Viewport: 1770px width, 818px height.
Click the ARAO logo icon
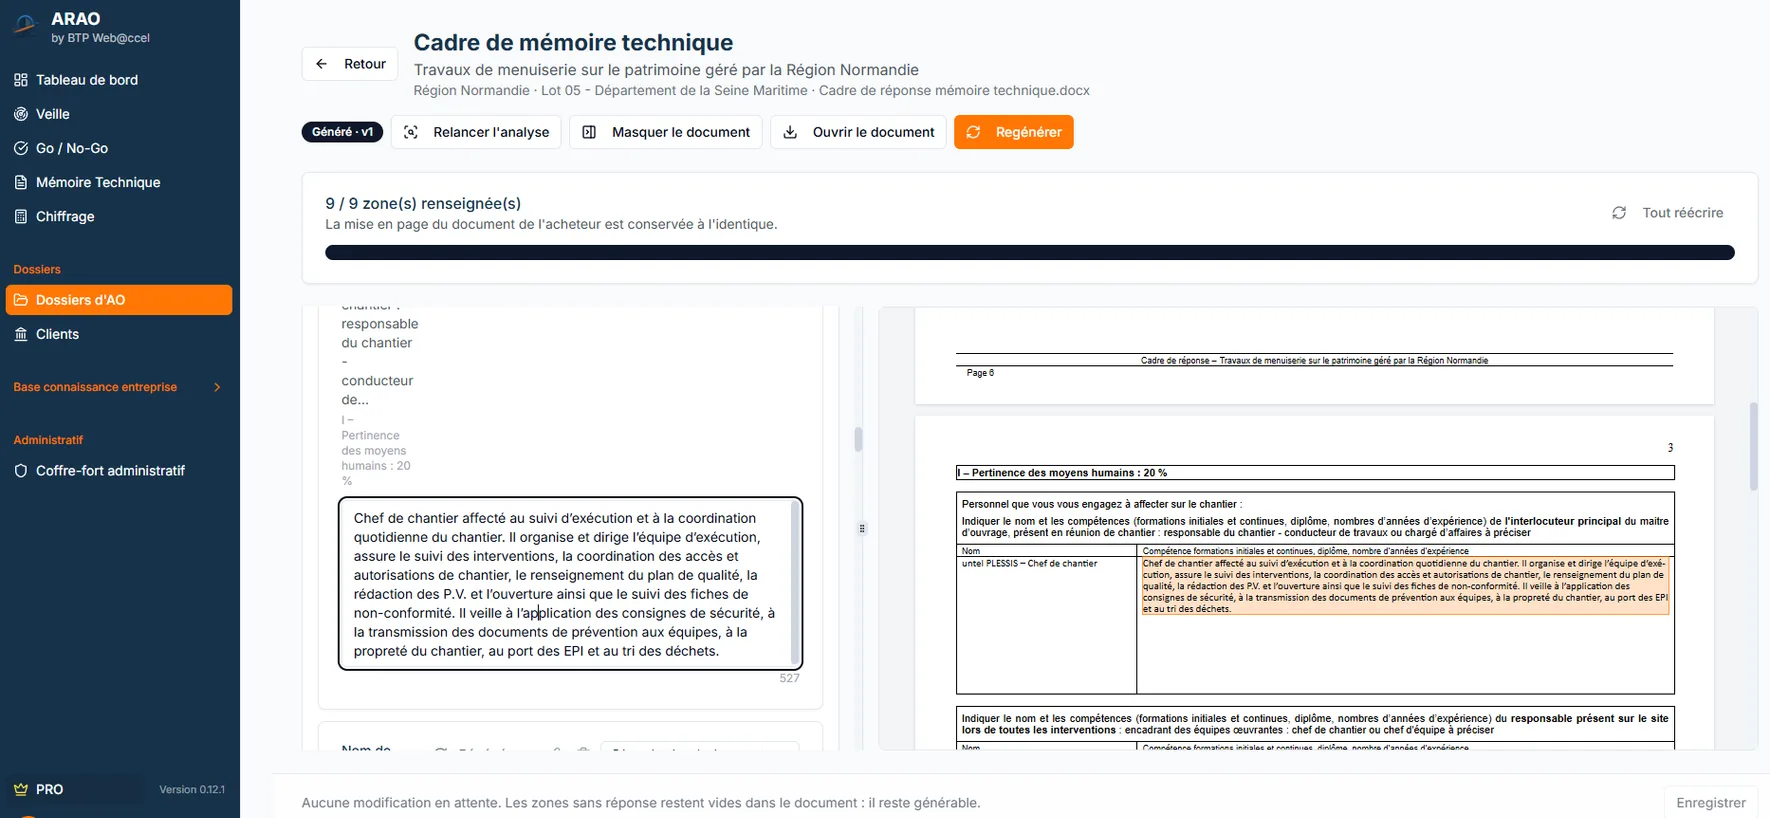24,24
